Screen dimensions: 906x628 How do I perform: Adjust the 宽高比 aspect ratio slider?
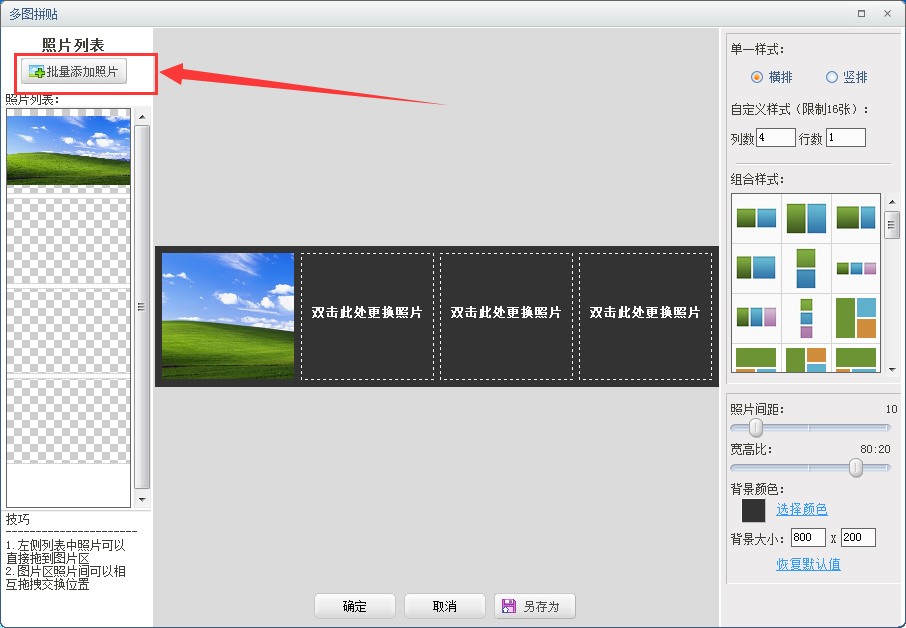click(856, 467)
